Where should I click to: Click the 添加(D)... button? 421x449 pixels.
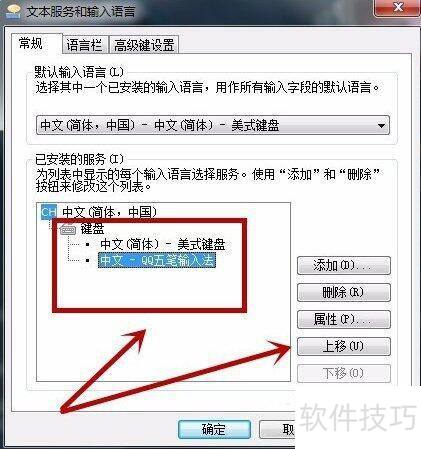tap(343, 265)
